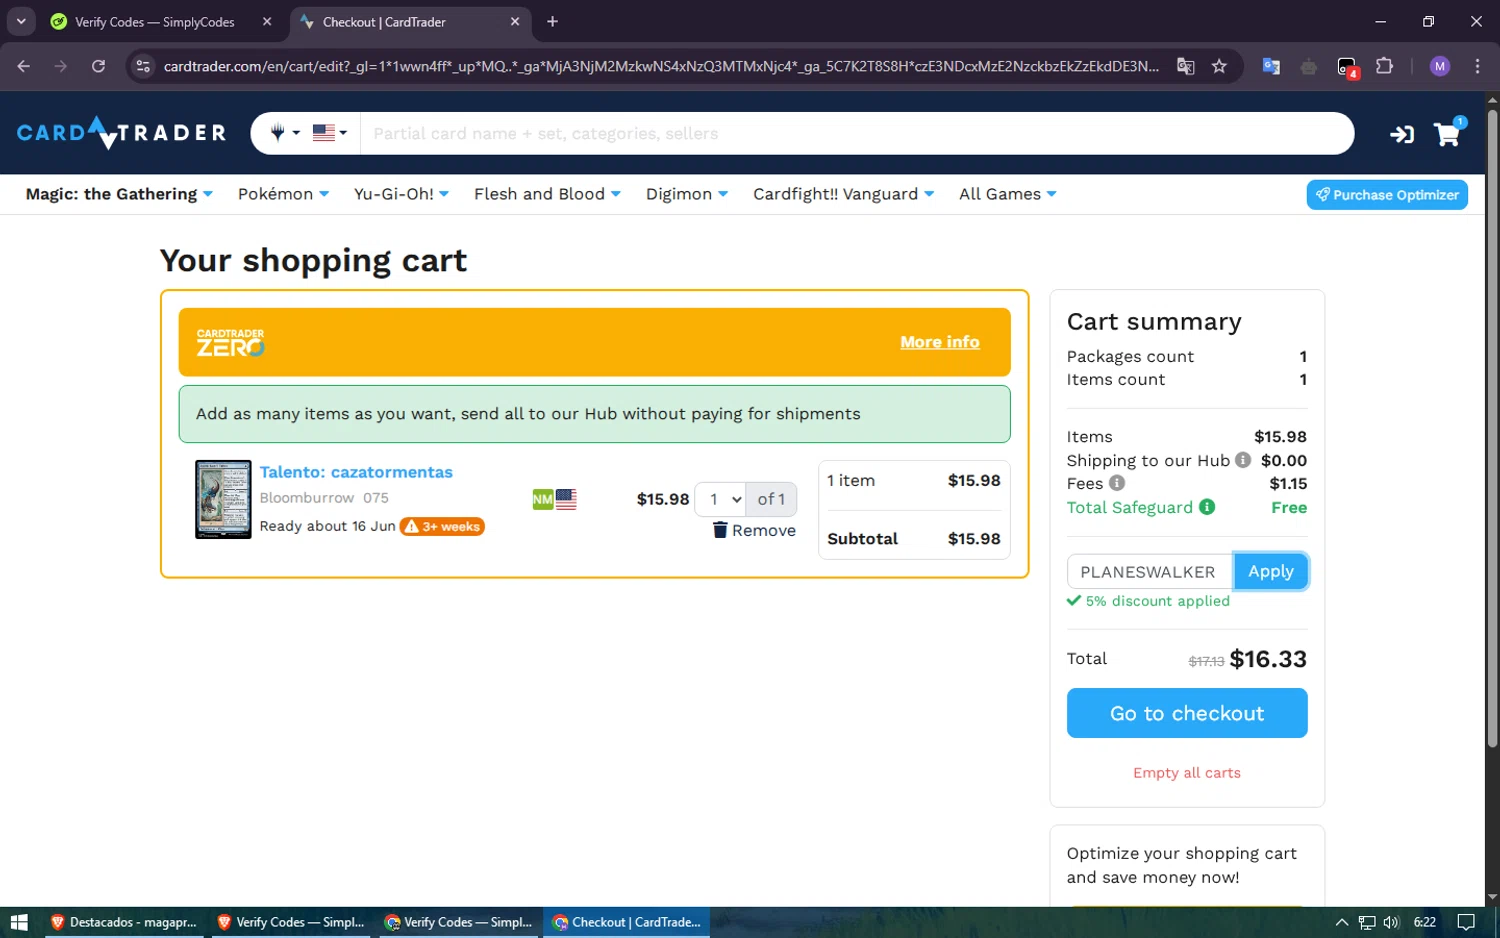
Task: Expand Cardfight!! Vanguard menu
Action: [843, 194]
